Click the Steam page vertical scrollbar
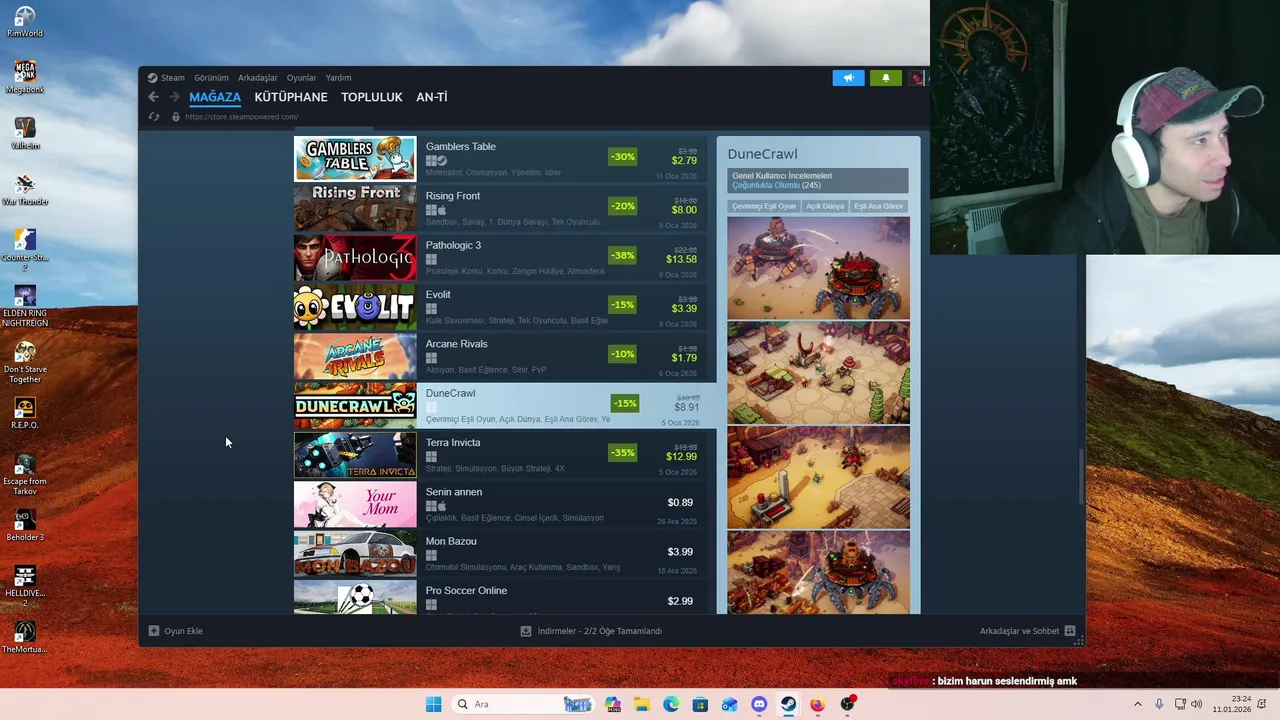This screenshot has width=1280, height=720. pyautogui.click(x=1081, y=478)
